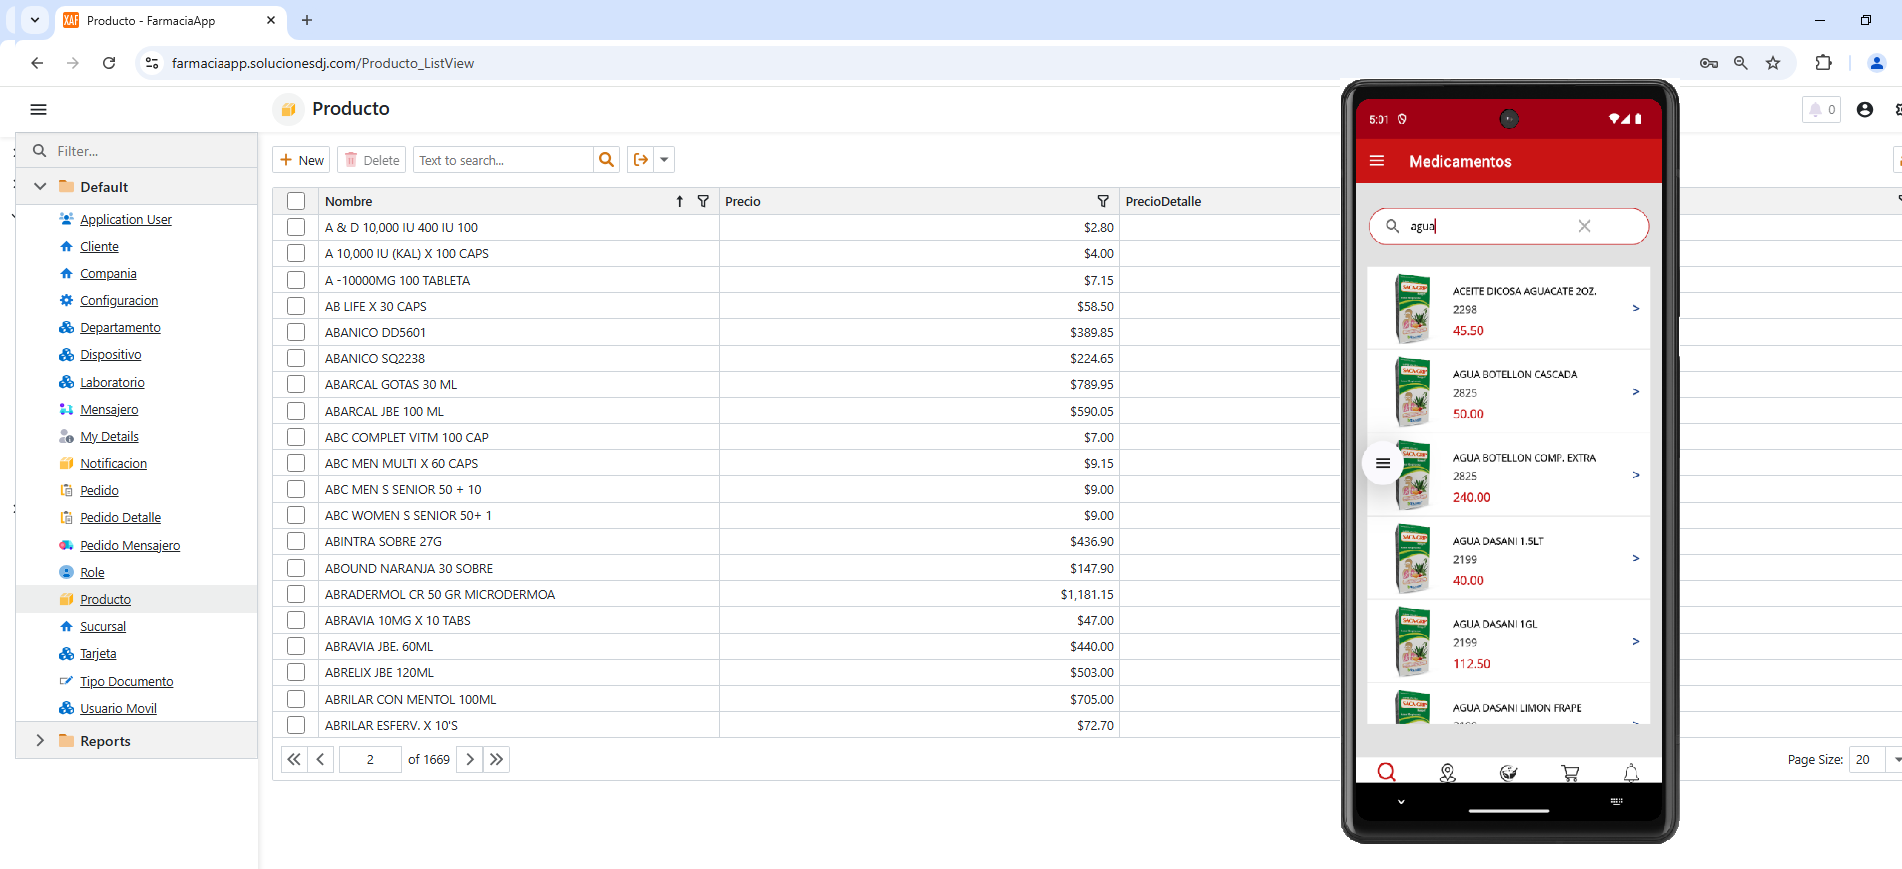Check the row A & D 10,000 IU 400 IU 100
The width and height of the screenshot is (1902, 869).
(296, 227)
